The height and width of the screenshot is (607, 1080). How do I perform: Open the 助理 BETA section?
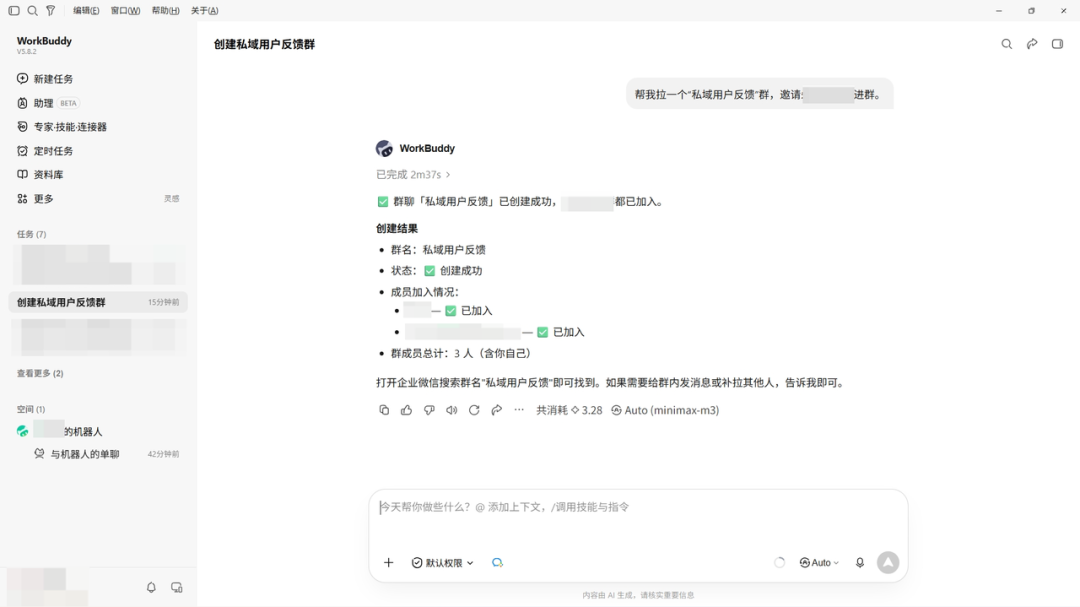[98, 103]
